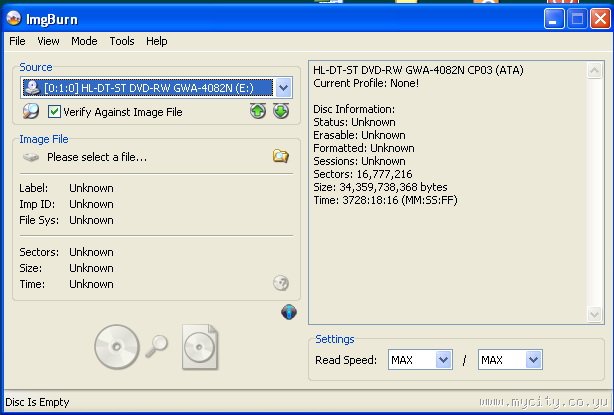Click the info panel scroll up arrow

click(594, 70)
